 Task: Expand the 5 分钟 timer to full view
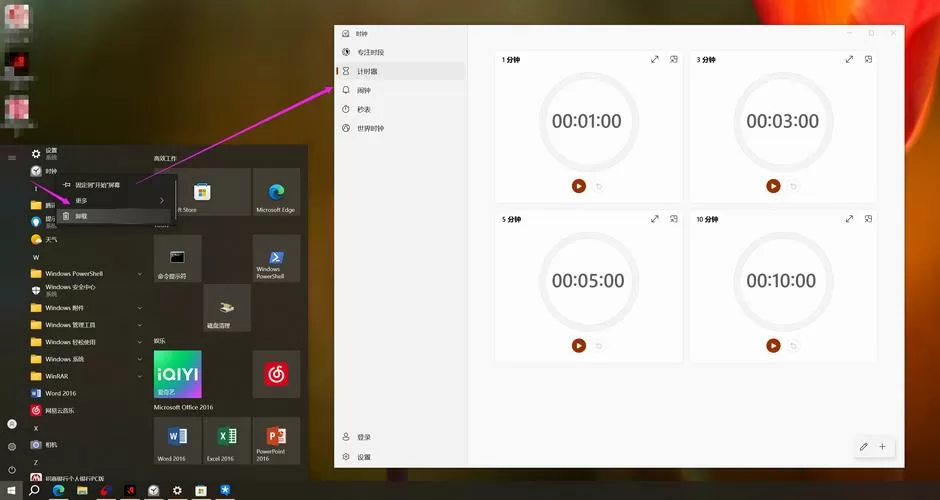655,219
